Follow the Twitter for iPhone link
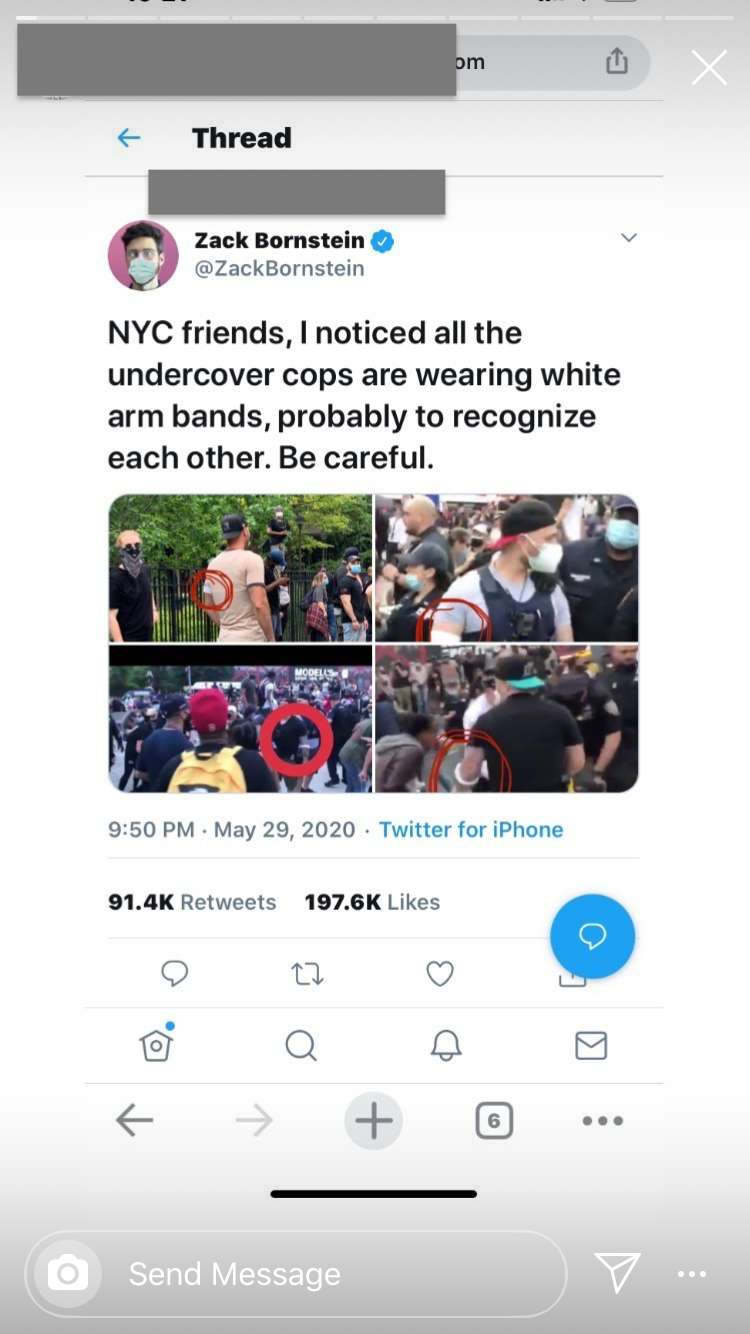Viewport: 750px width, 1334px height. click(x=471, y=829)
